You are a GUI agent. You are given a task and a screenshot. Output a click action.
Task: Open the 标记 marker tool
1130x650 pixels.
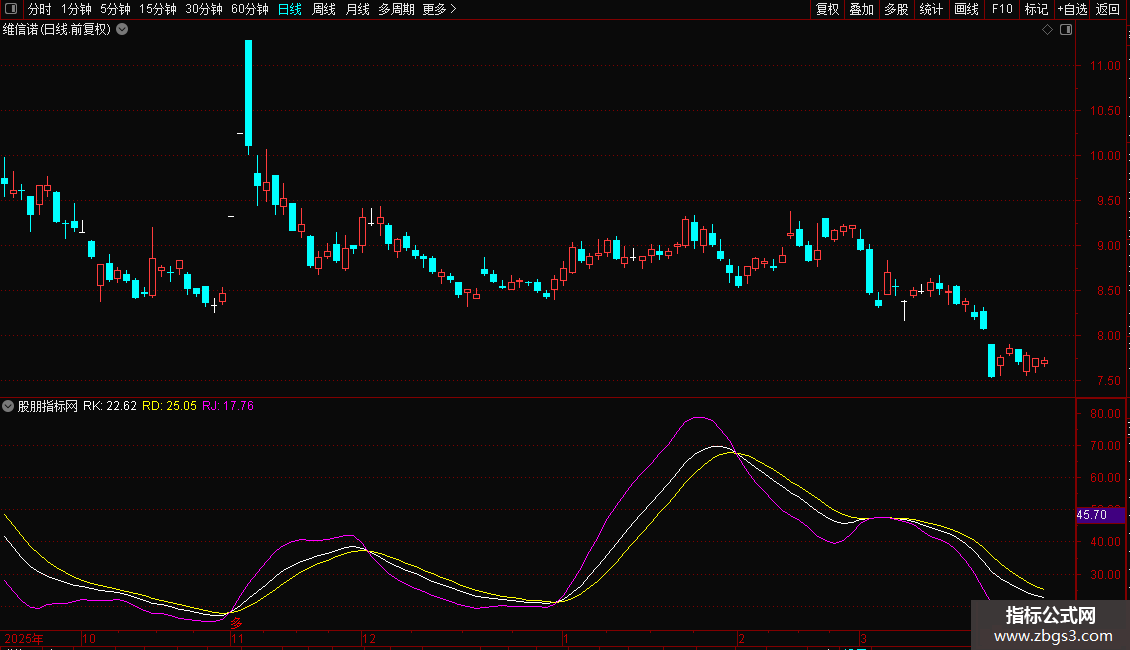coord(1036,9)
